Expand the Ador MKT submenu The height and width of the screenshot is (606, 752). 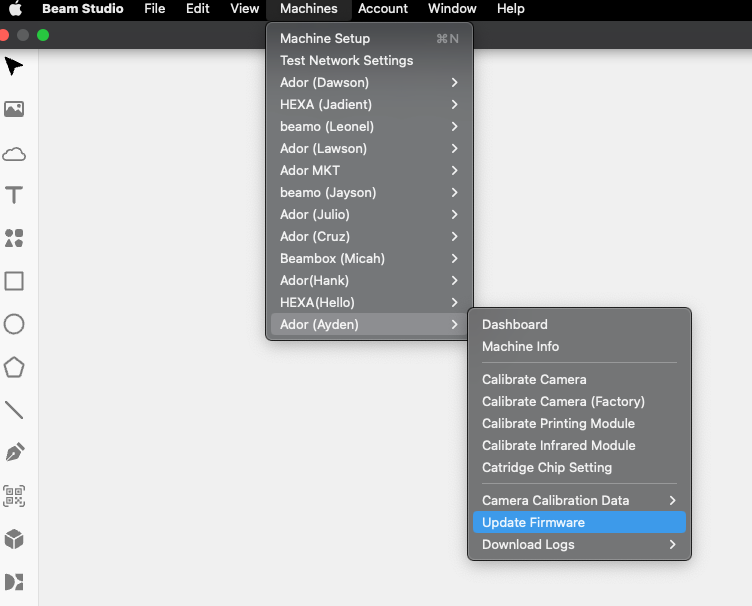point(369,171)
